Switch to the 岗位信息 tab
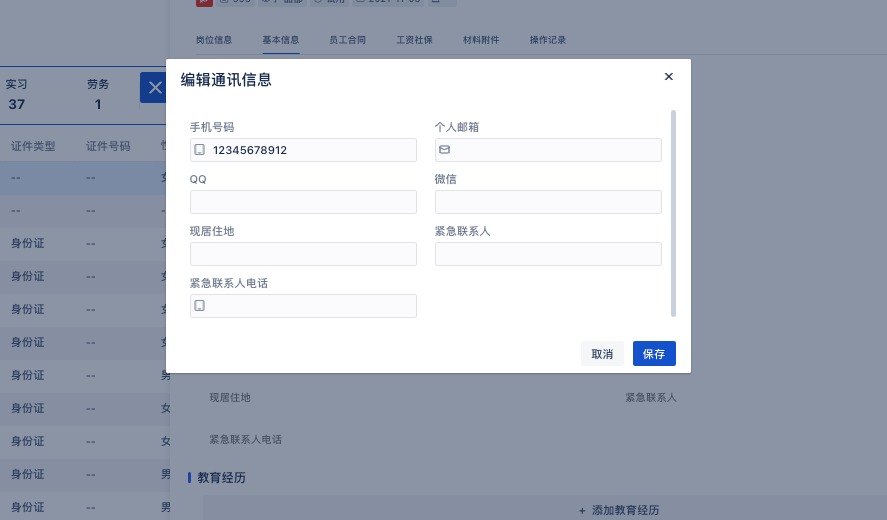887x520 pixels. pyautogui.click(x=214, y=40)
